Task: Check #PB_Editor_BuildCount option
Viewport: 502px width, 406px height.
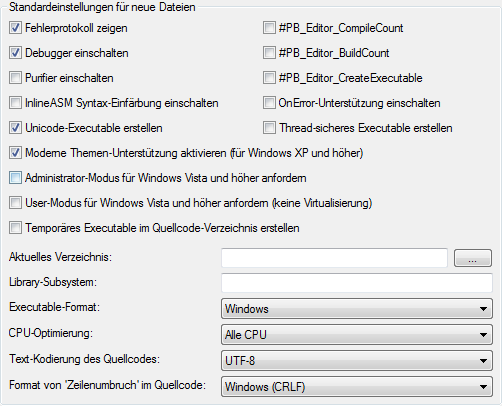Action: 269,53
